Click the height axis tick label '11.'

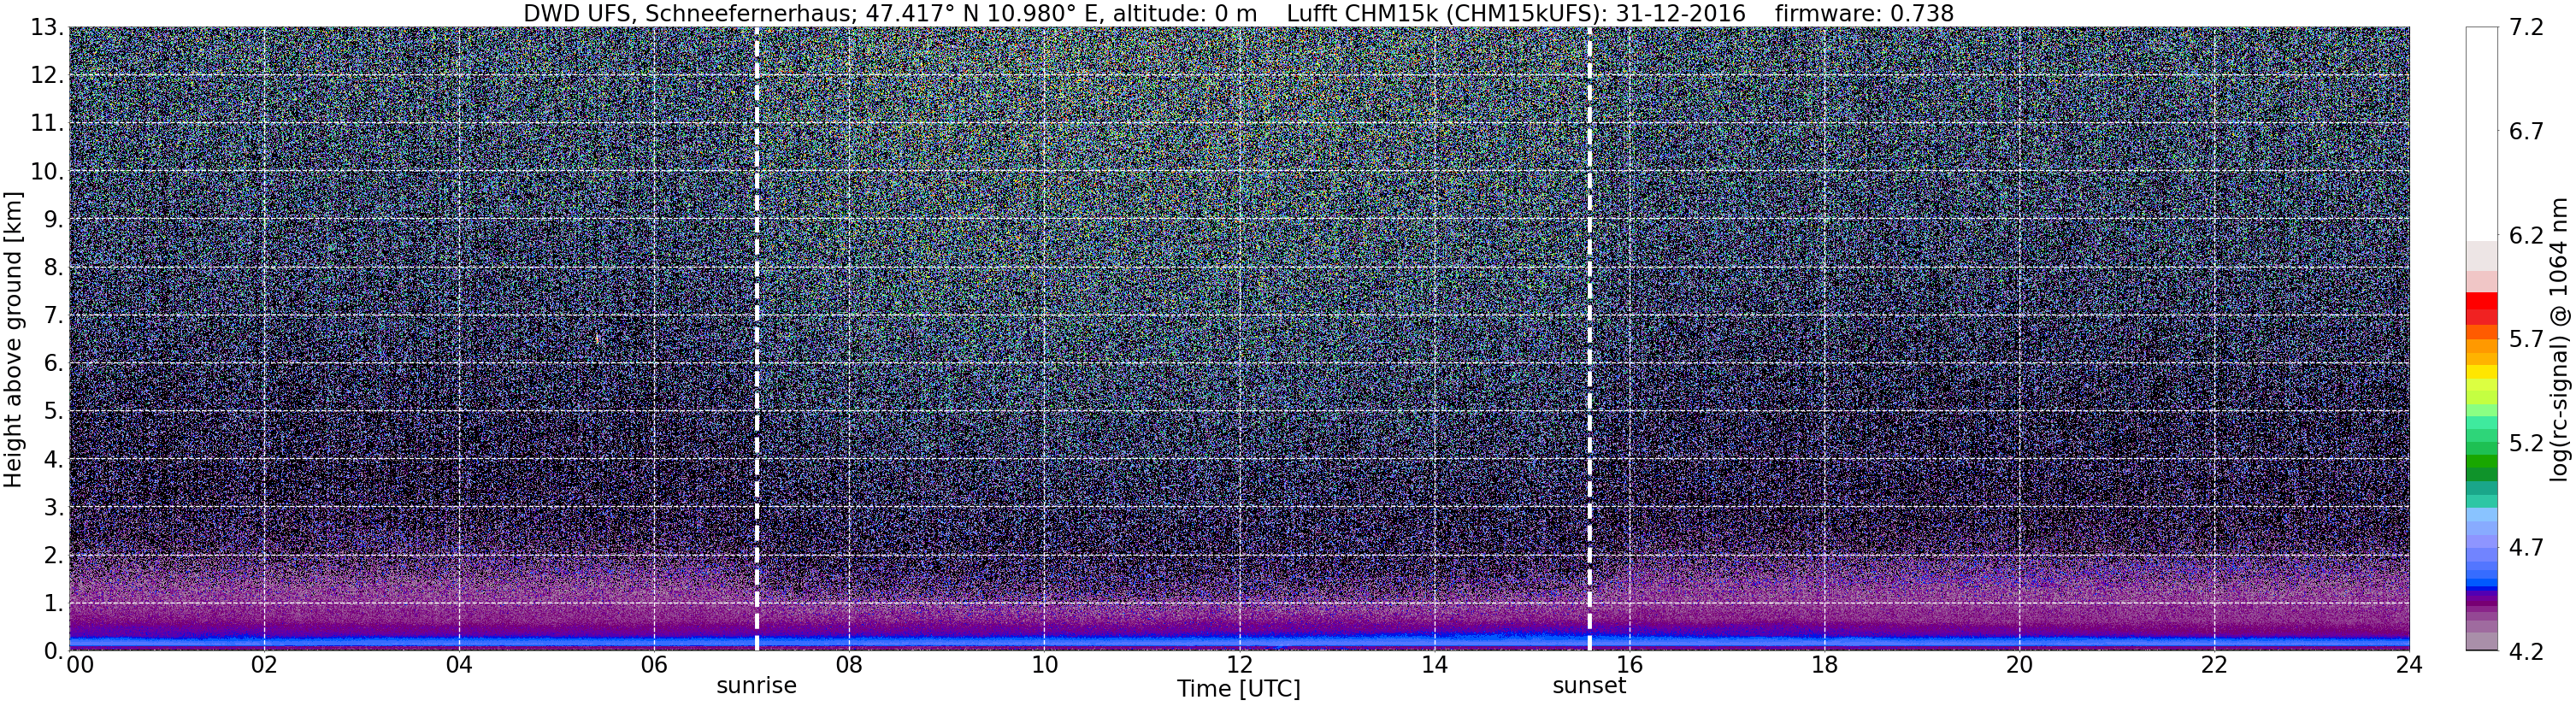(x=47, y=124)
